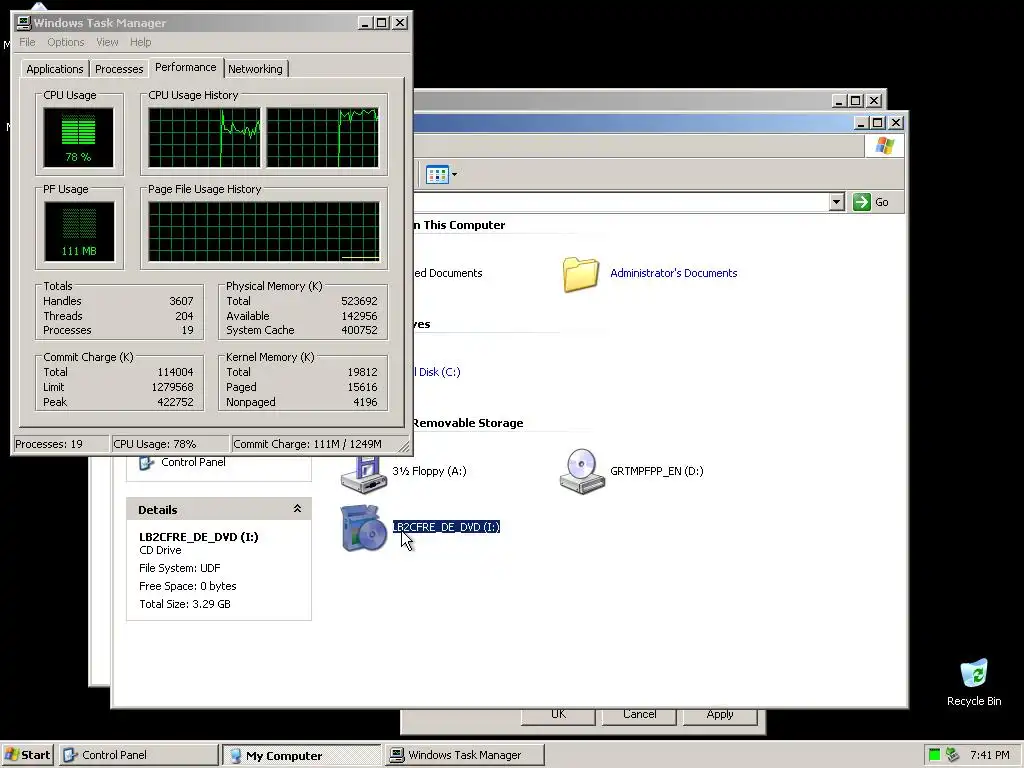
Task: Click the PF Usage gauge showing 111 MB
Action: tap(79, 232)
